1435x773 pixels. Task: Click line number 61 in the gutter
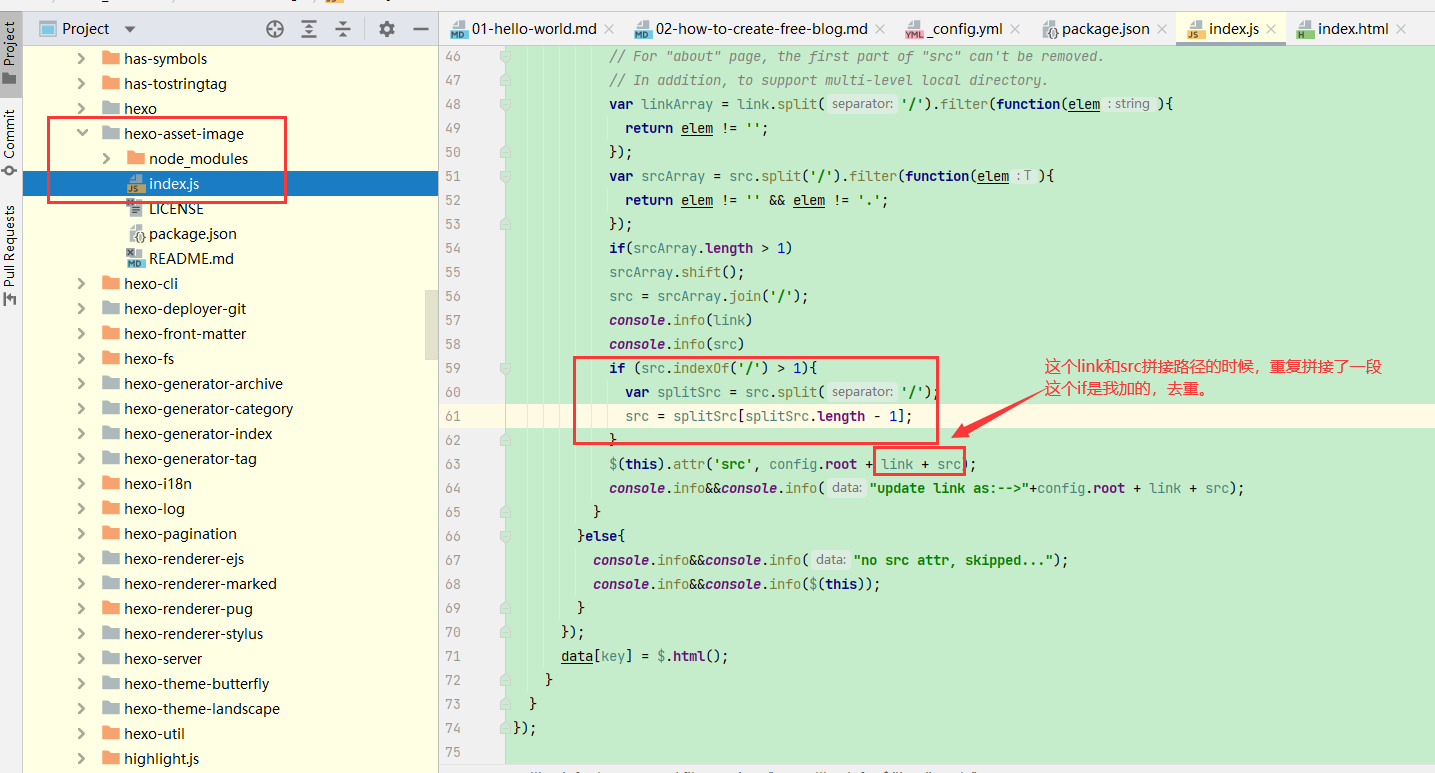coord(453,416)
